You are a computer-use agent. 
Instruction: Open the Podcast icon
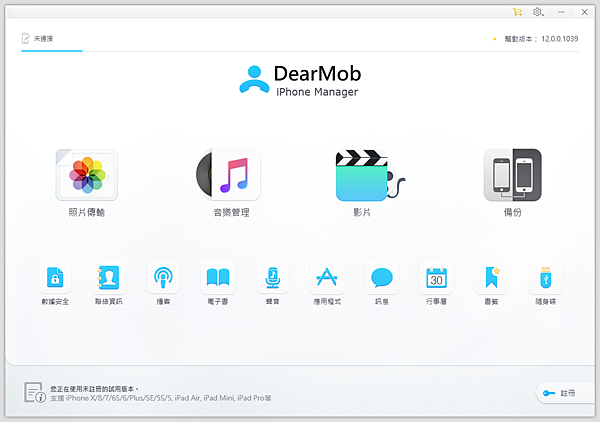coord(163,277)
